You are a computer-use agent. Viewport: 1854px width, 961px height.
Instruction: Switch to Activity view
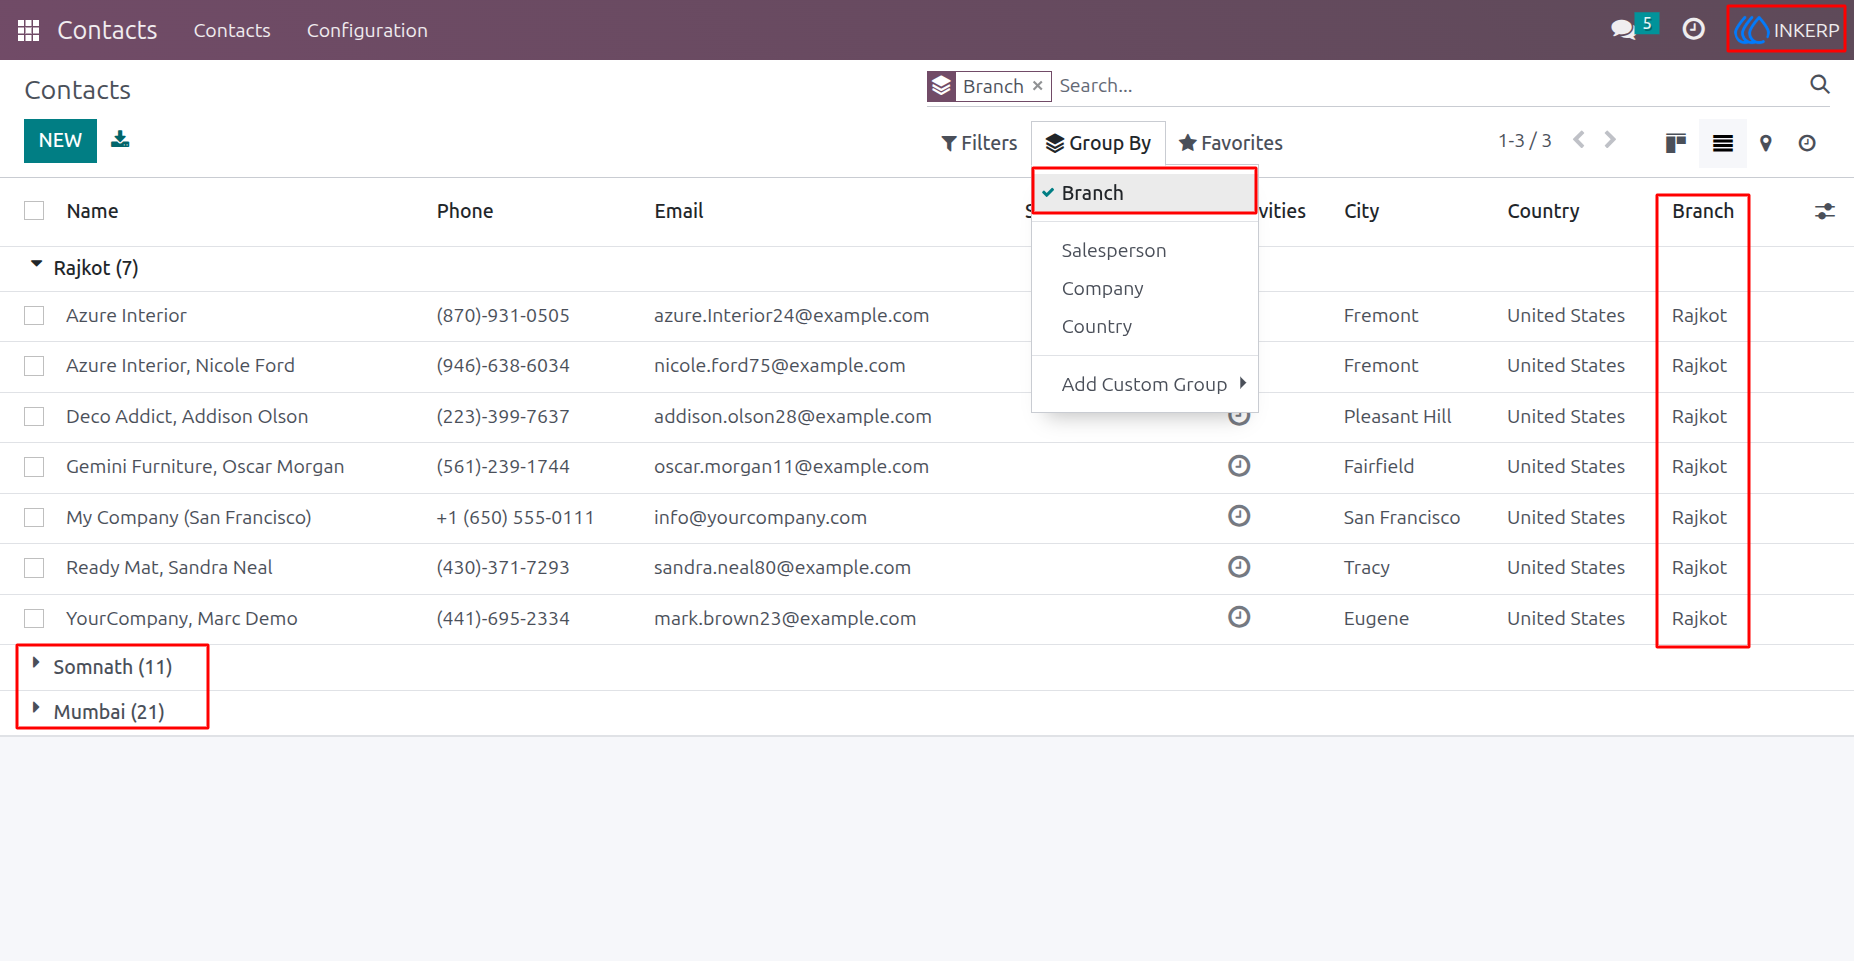1807,143
